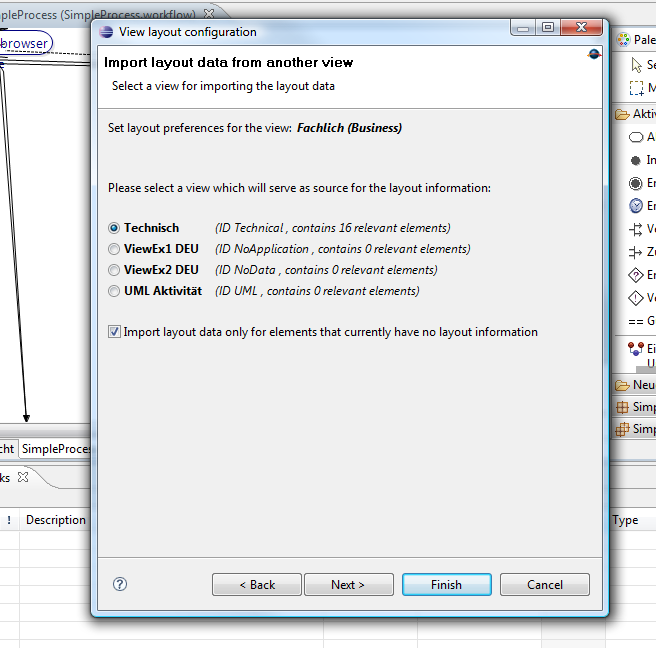Open dialog help question mark icon
This screenshot has width=656, height=648.
tap(120, 584)
